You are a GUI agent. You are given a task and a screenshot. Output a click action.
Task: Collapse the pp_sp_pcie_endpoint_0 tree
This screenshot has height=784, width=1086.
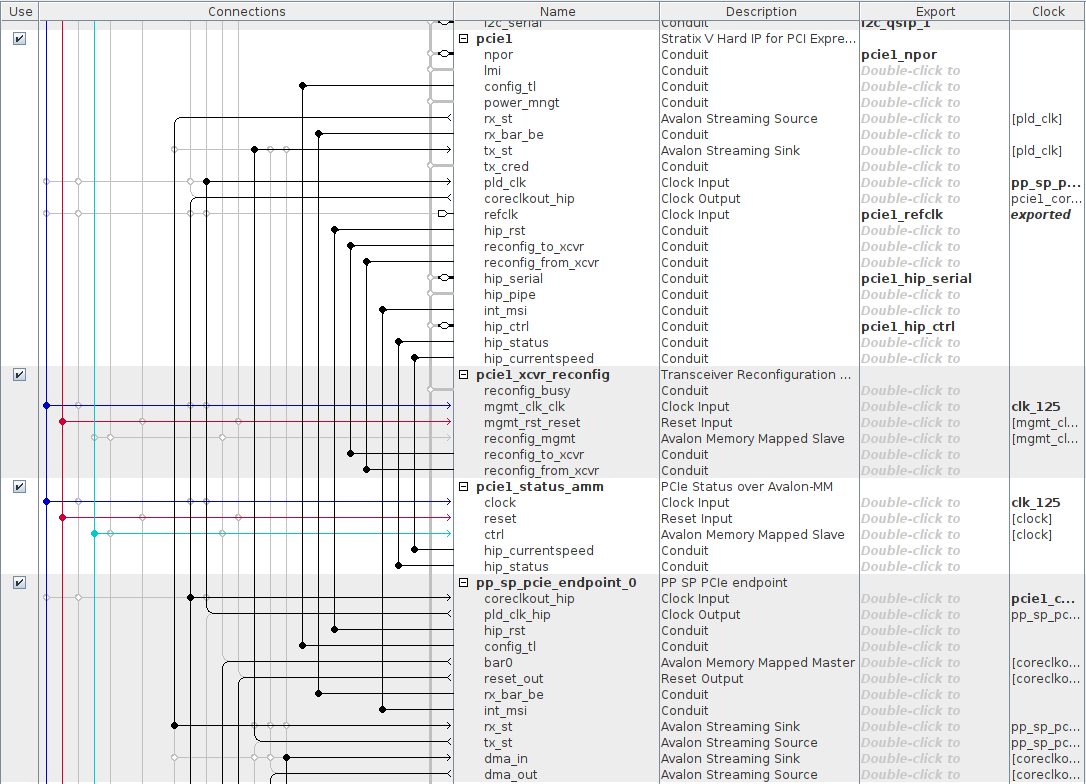click(x=462, y=582)
